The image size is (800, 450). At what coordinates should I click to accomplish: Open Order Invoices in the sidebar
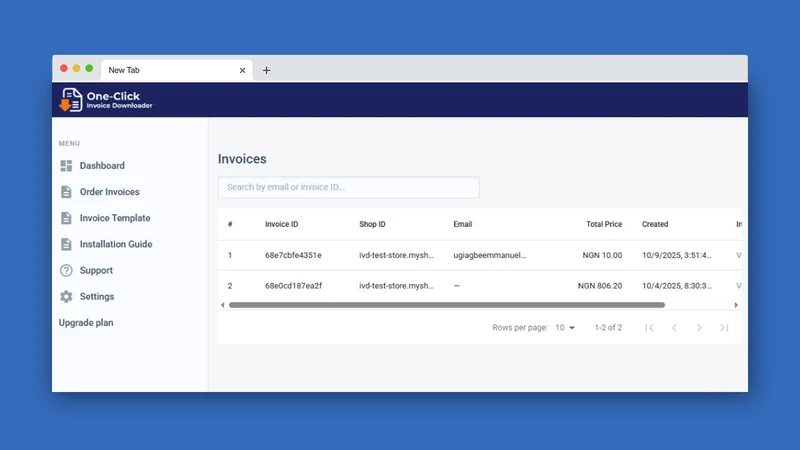click(109, 192)
